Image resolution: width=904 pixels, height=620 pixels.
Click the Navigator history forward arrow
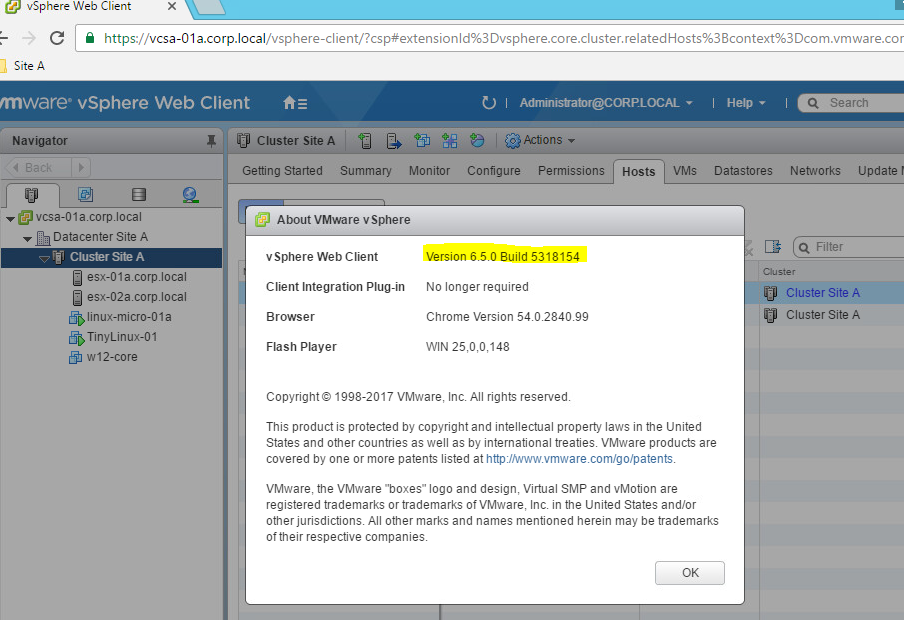[x=81, y=167]
